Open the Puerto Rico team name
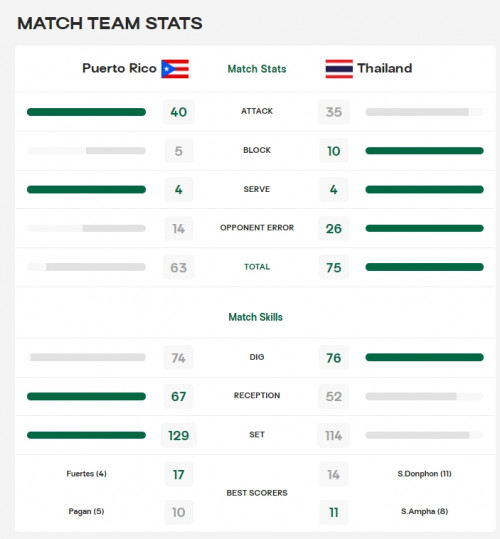 click(x=119, y=68)
